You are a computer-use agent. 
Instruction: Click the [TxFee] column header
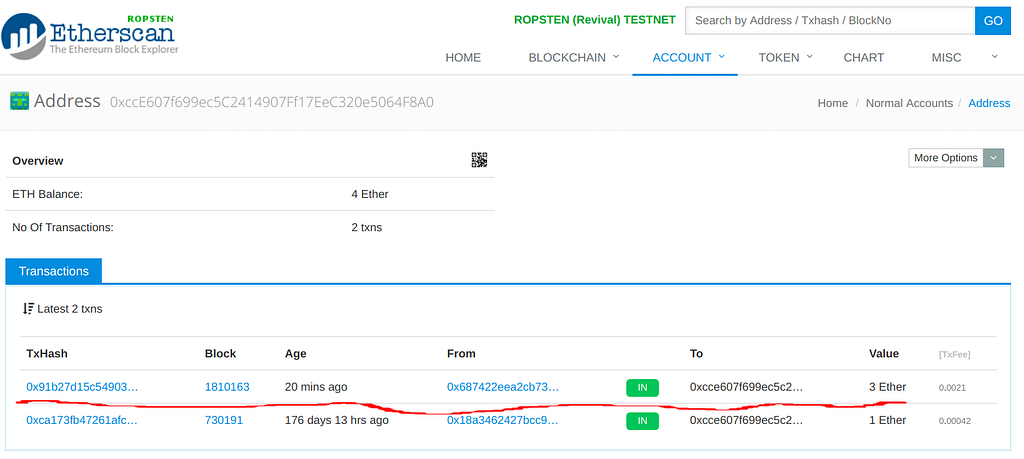[954, 355]
